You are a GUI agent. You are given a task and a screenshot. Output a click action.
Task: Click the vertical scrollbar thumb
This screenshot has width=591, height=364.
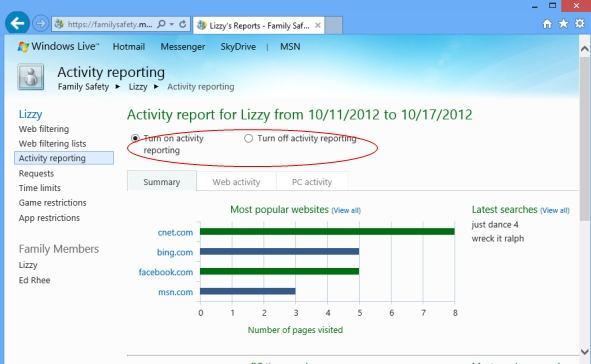click(585, 139)
